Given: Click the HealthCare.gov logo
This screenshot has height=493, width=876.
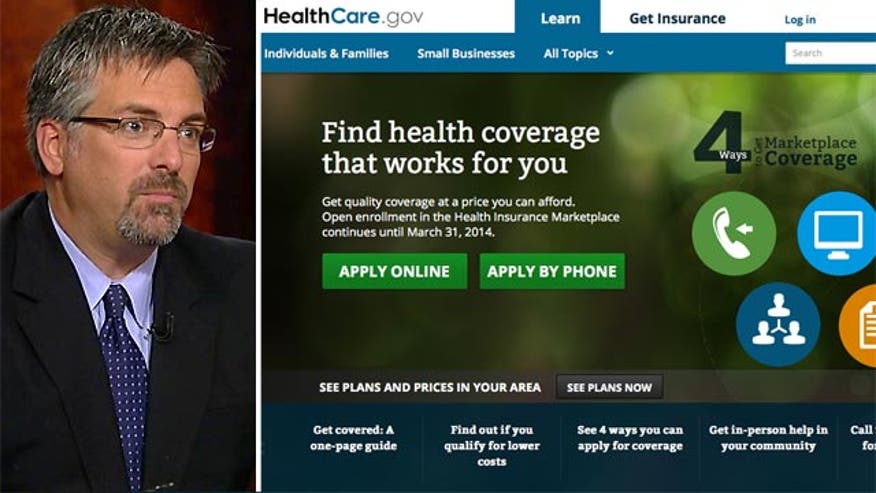Looking at the screenshot, I should pyautogui.click(x=343, y=17).
